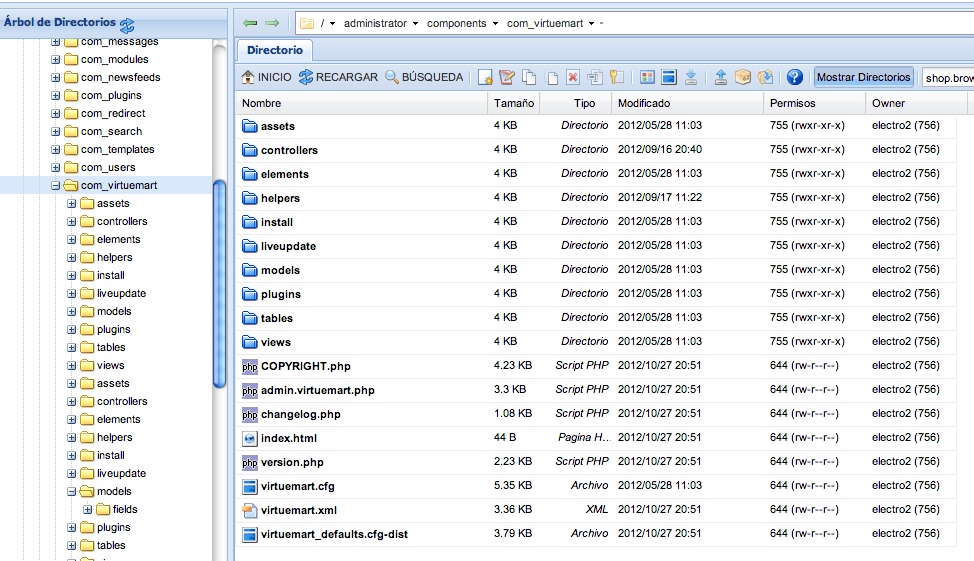Select com_search in the directory tree
The width and height of the screenshot is (974, 561).
pyautogui.click(x=111, y=132)
